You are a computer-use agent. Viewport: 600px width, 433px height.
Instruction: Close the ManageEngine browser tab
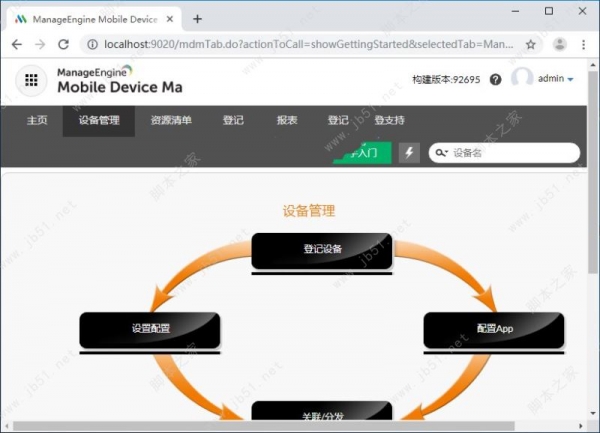(x=170, y=19)
